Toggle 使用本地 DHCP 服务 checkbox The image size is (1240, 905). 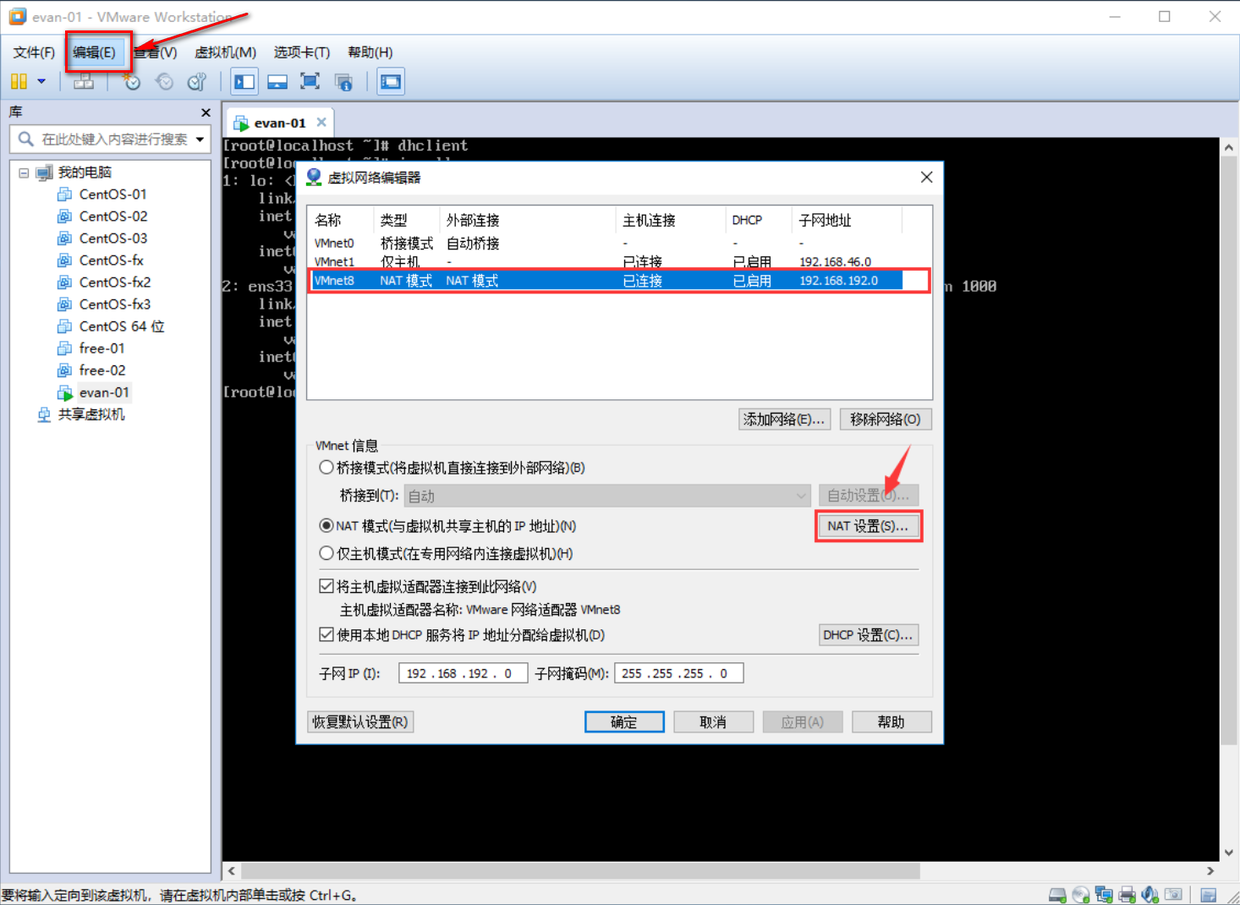[326, 634]
